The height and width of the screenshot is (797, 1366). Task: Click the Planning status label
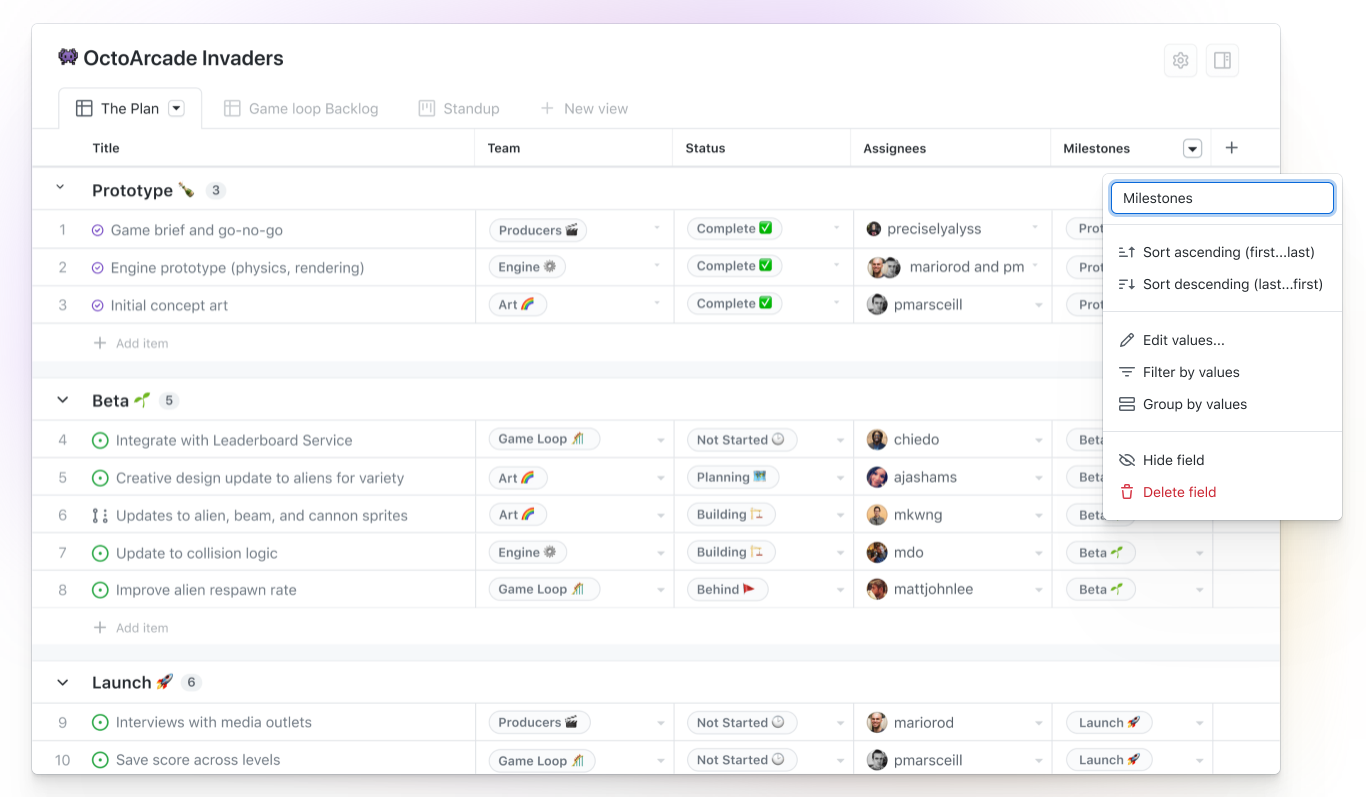pos(732,477)
